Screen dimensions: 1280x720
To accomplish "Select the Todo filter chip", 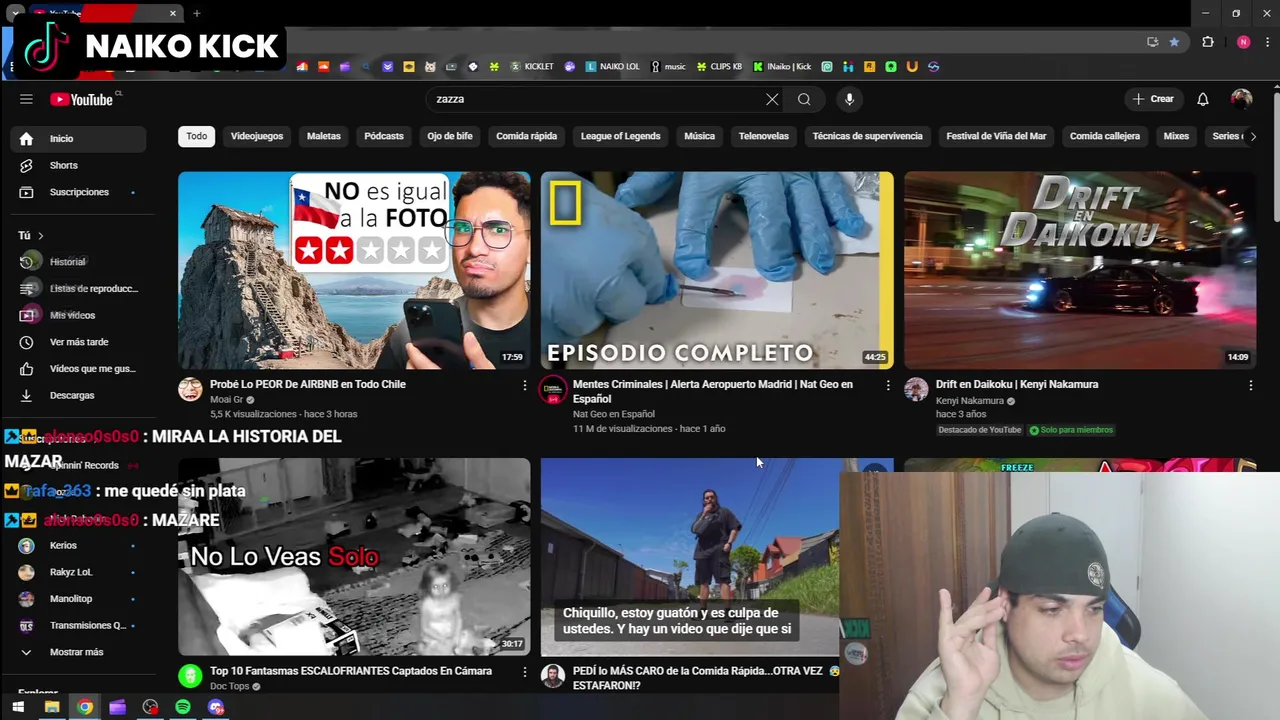I will click(197, 136).
